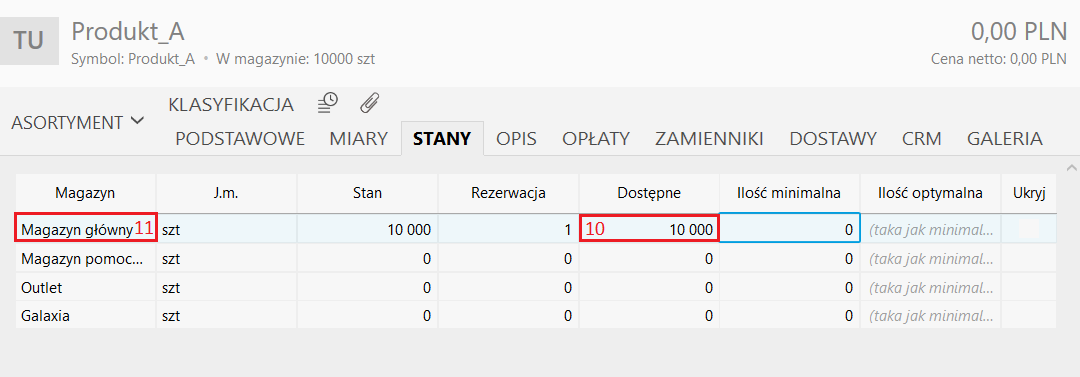Toggle Ukryj checkbox for Magazyn główny

click(x=1028, y=229)
